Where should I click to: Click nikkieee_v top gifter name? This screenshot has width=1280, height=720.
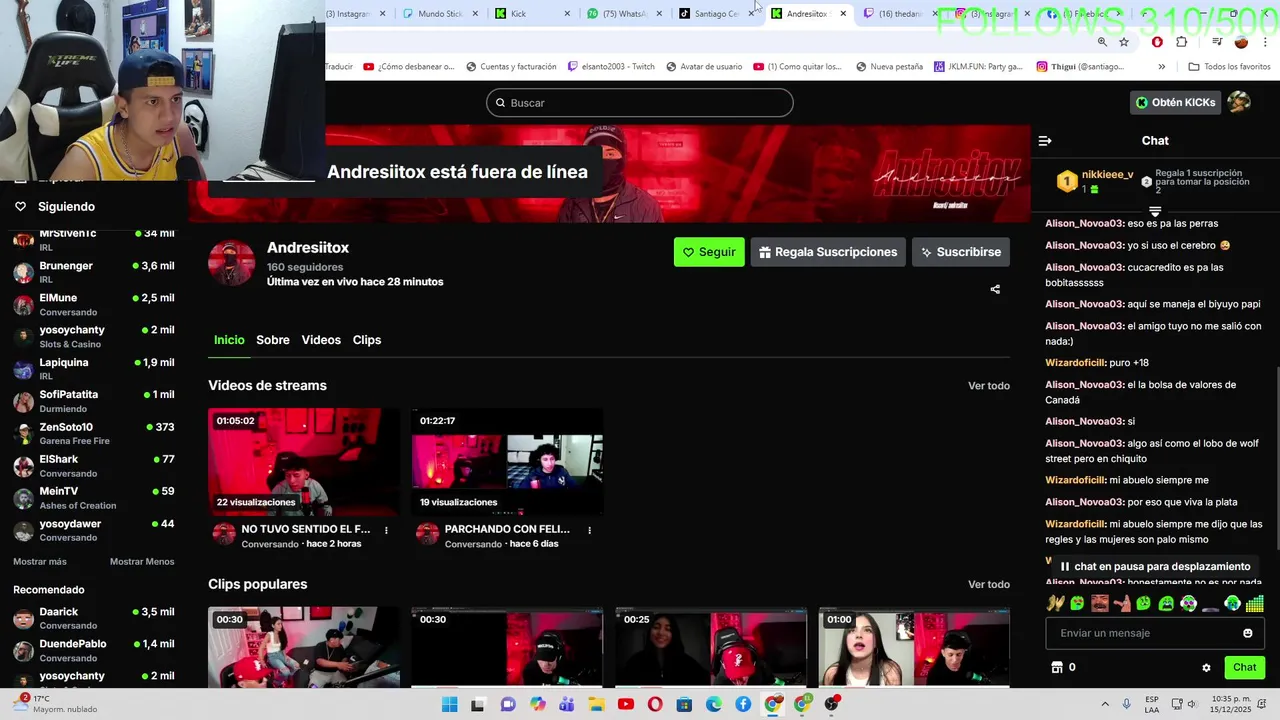click(x=1107, y=175)
